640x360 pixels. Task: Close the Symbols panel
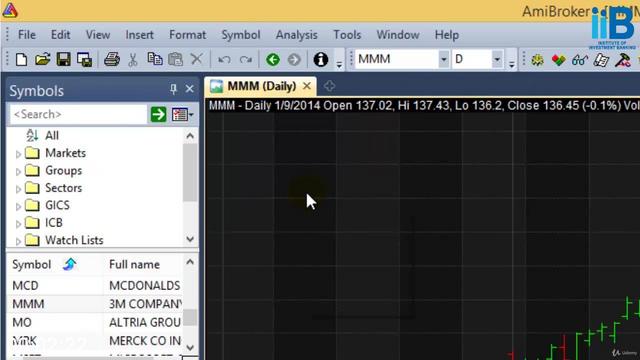(189, 89)
